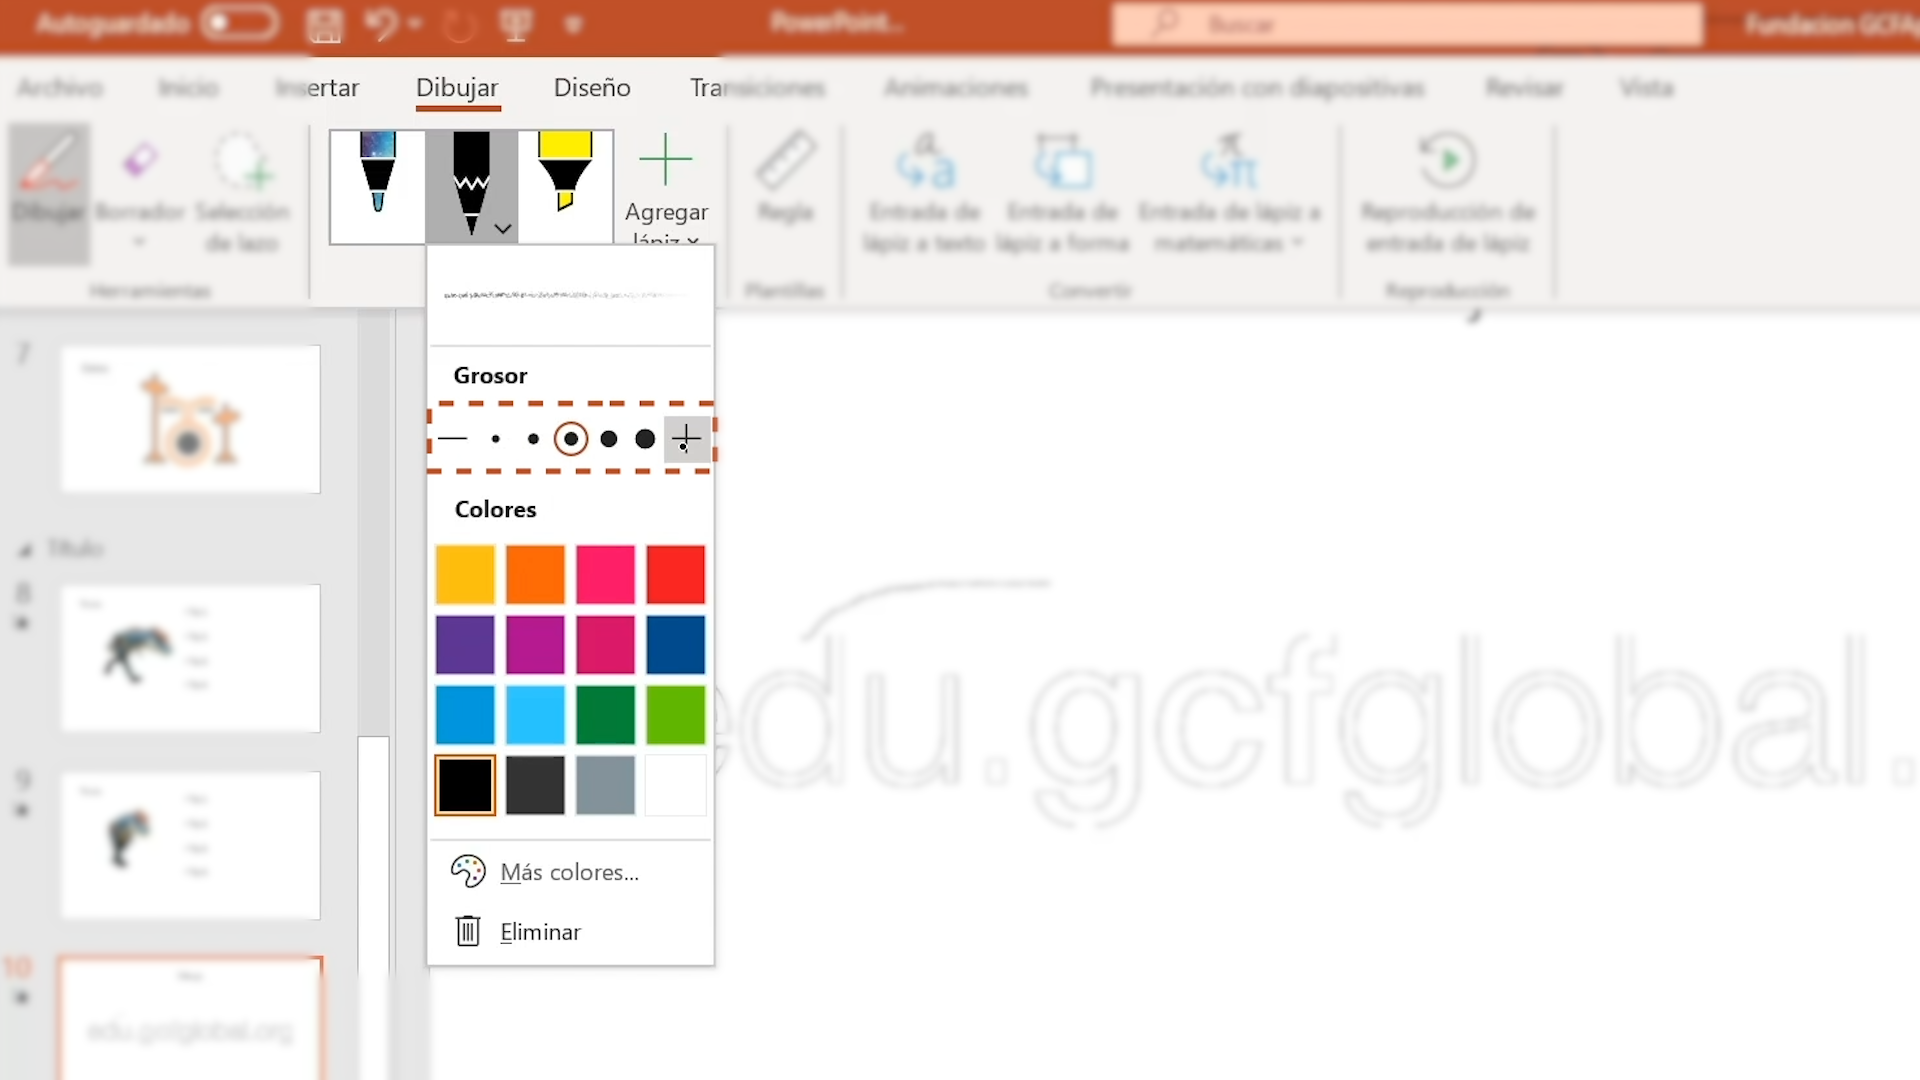The width and height of the screenshot is (1920, 1080).
Task: Activate the Dibujar draw tool button
Action: point(49,193)
